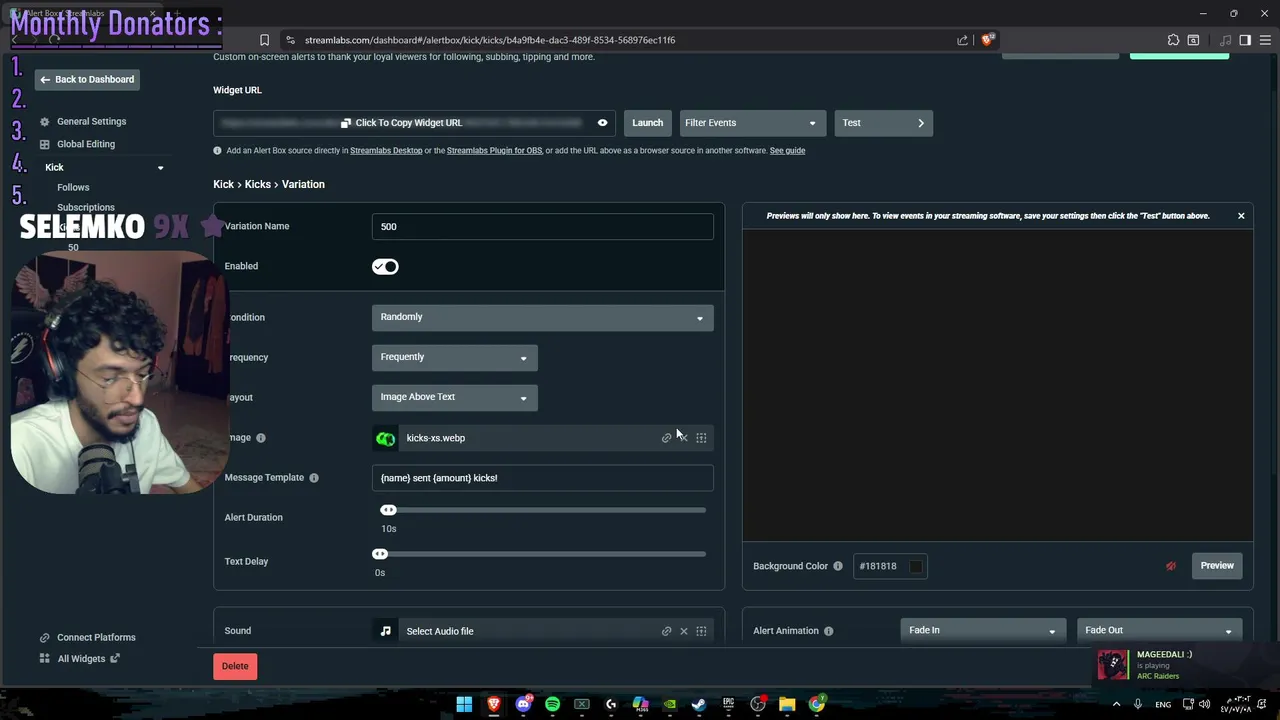Open the media control music note icon
This screenshot has width=1280, height=720.
pos(1226,40)
